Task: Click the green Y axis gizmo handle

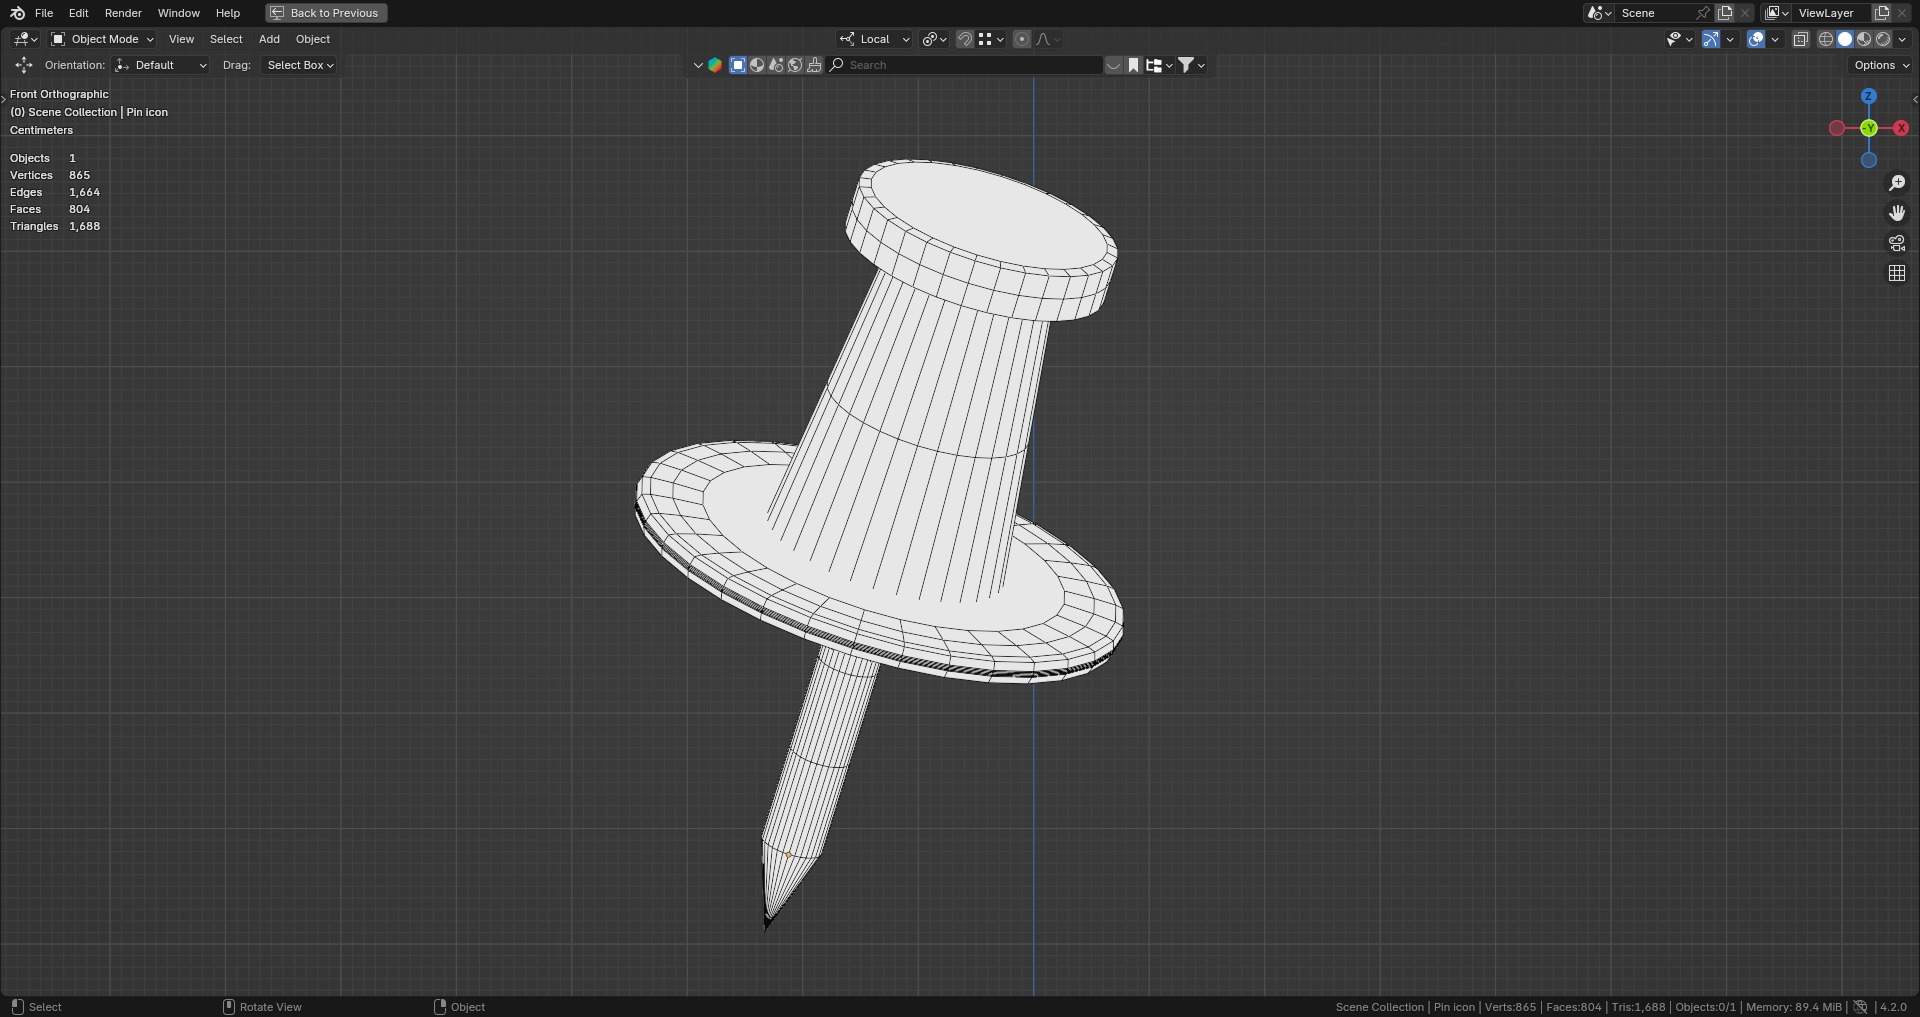Action: coord(1869,128)
